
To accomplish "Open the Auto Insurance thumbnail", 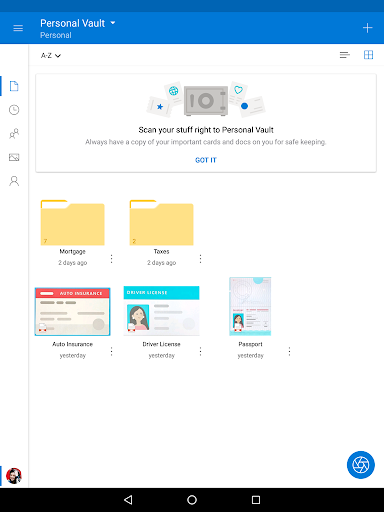I will coord(73,312).
